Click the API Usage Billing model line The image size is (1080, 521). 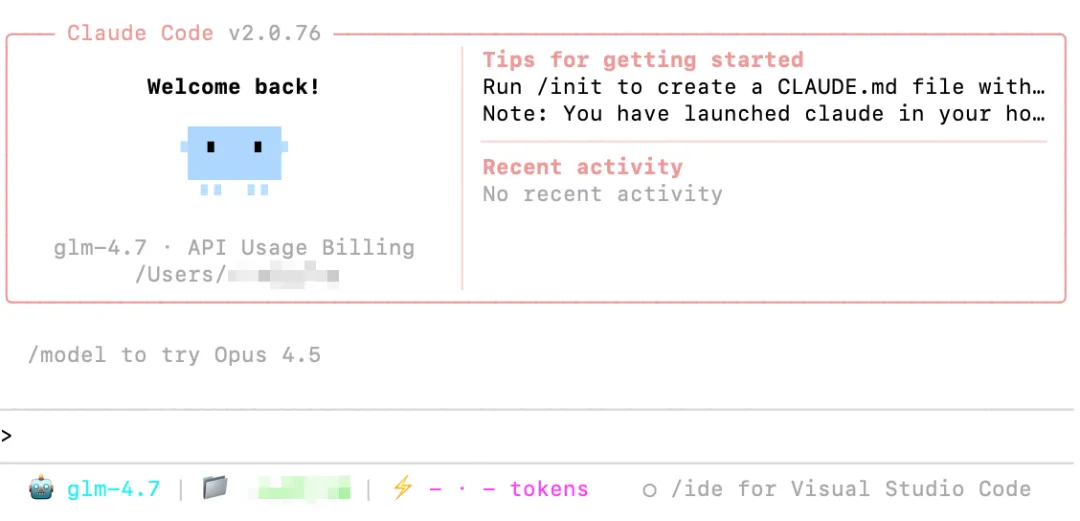(234, 248)
